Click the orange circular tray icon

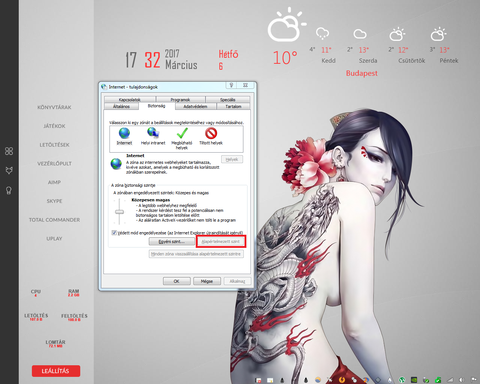(342, 380)
